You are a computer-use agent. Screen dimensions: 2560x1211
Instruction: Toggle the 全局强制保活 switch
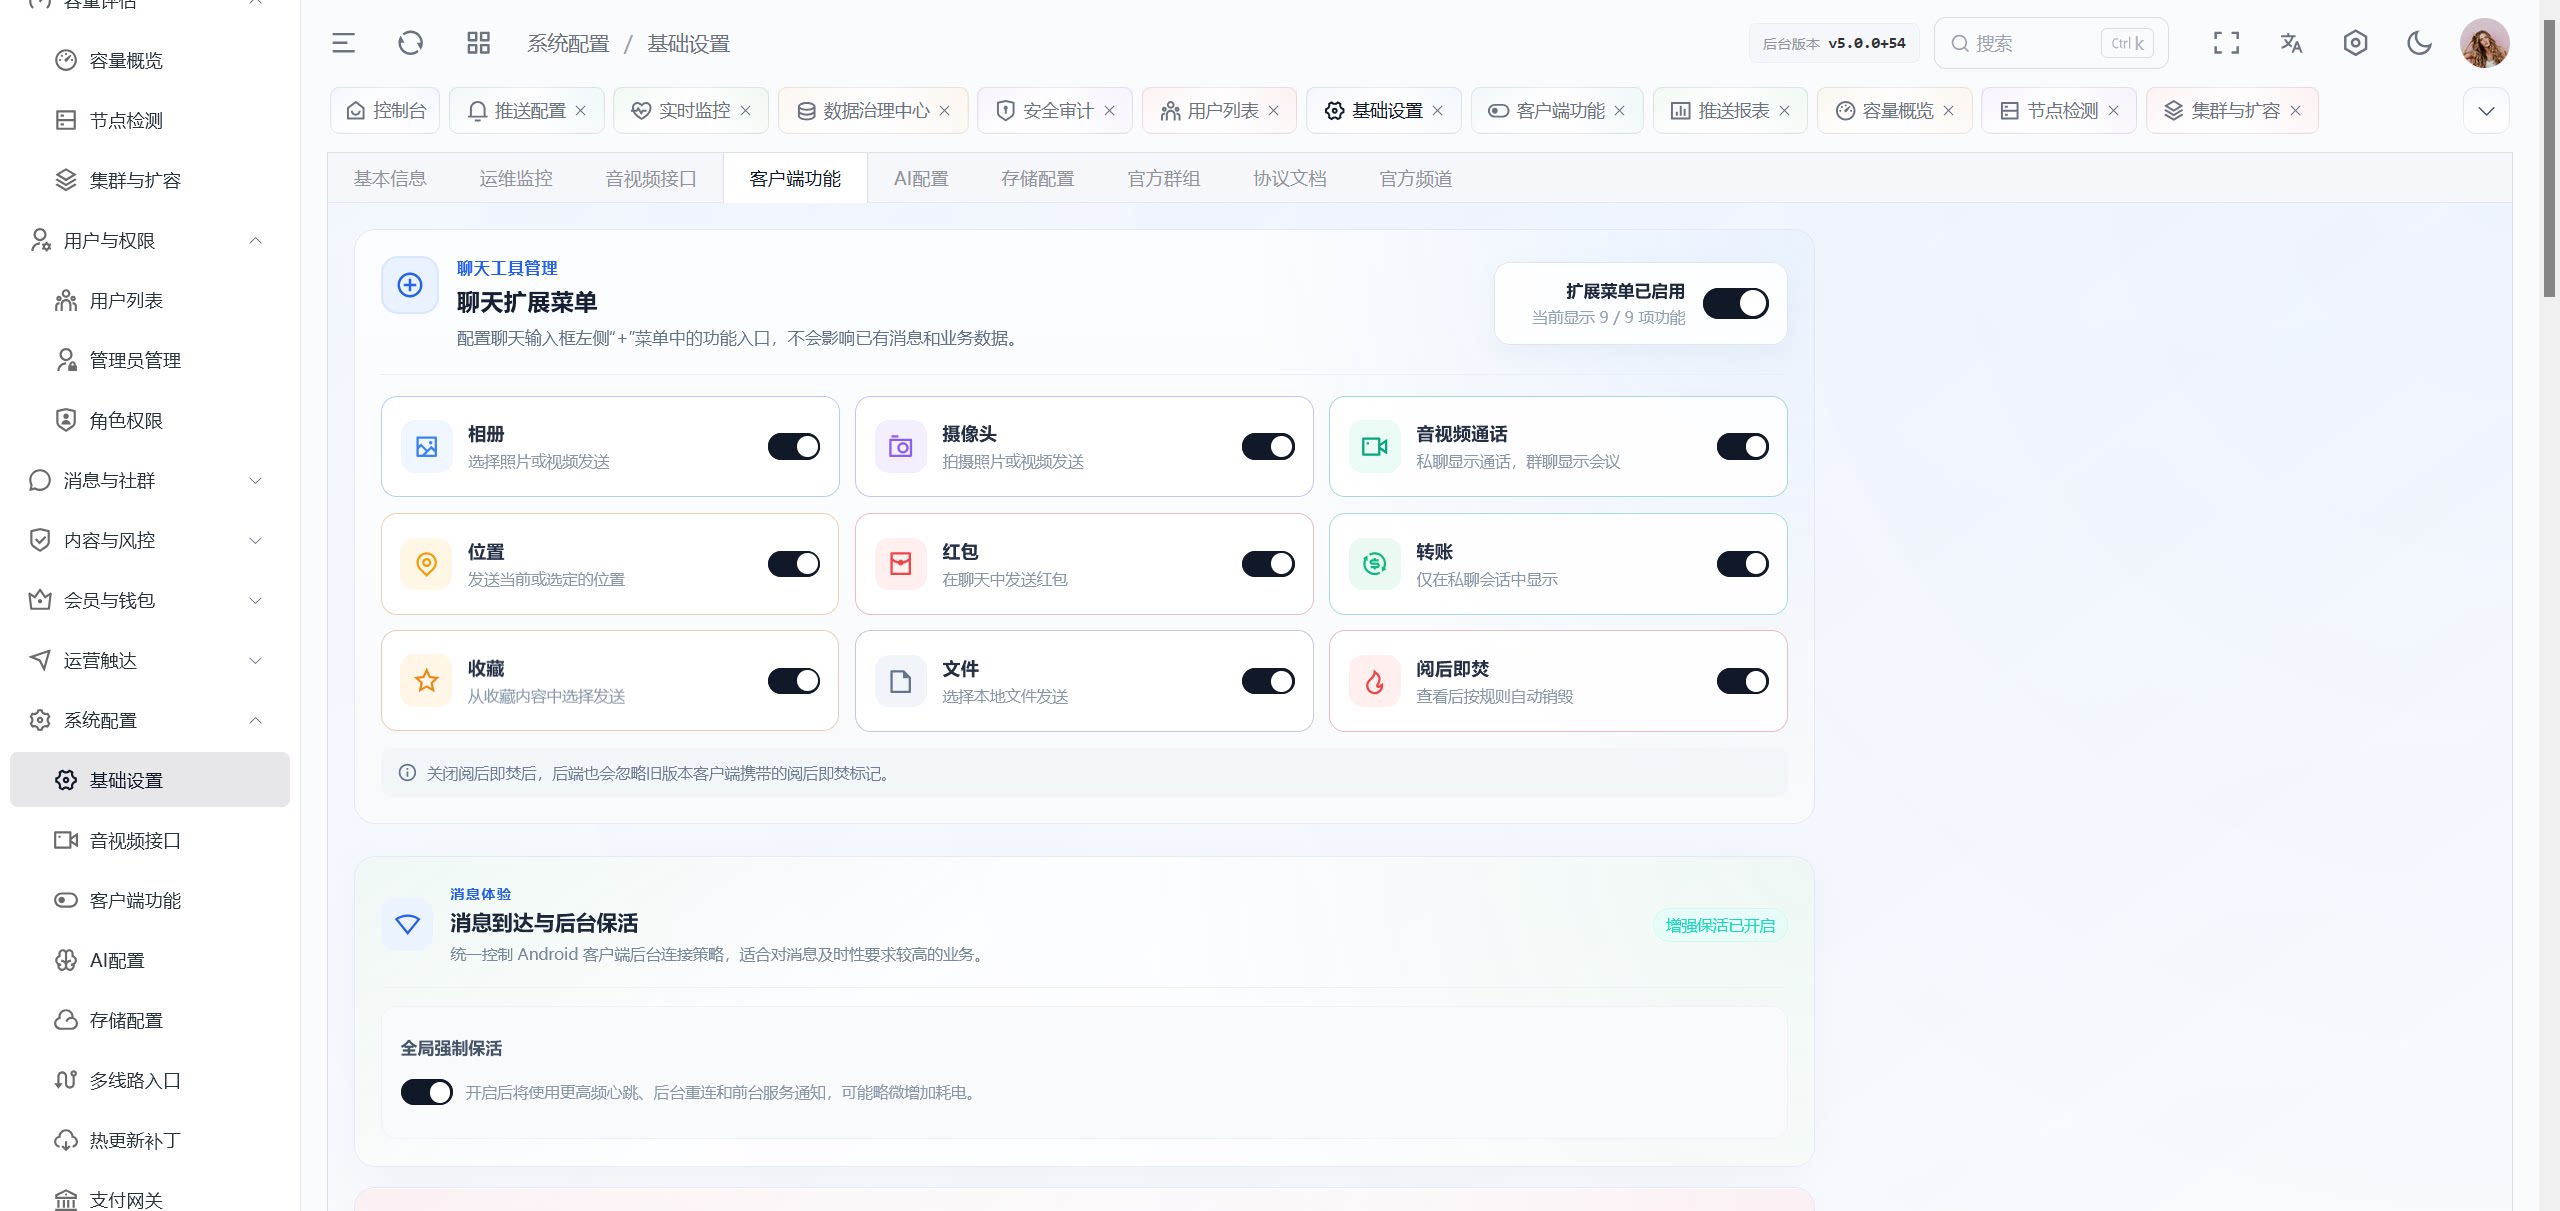point(427,1092)
